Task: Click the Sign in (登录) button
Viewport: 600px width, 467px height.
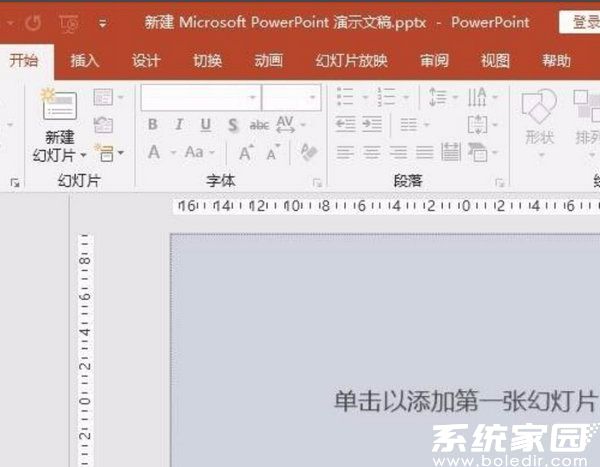Action: click(585, 21)
